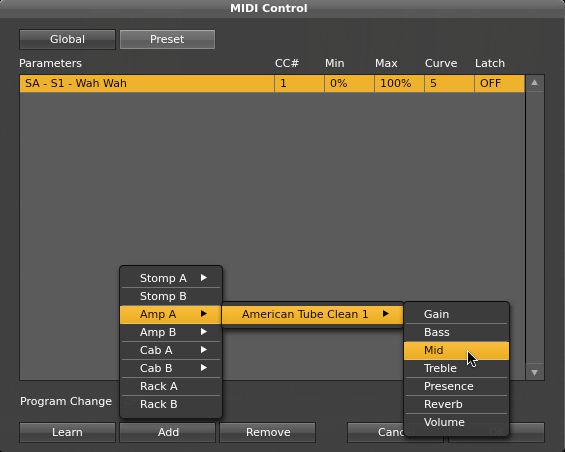The height and width of the screenshot is (452, 565).
Task: Select Volume from the amp submenu
Action: [456, 422]
